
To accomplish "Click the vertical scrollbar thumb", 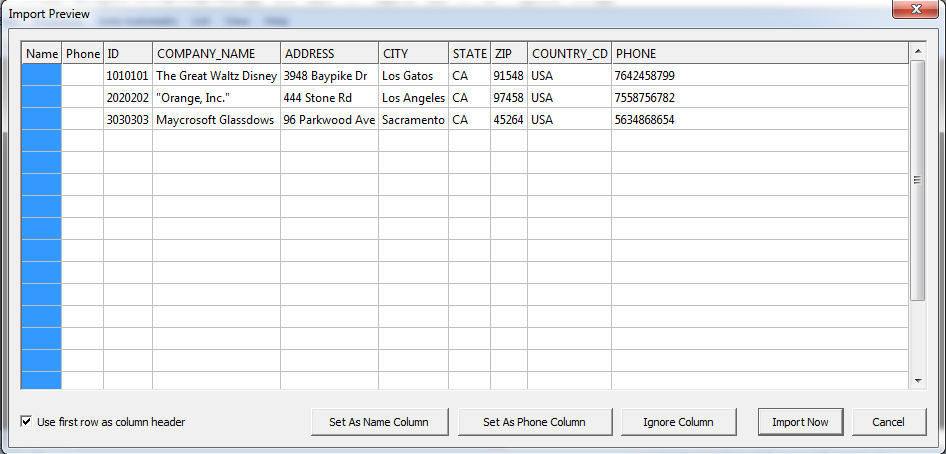I will pyautogui.click(x=918, y=180).
